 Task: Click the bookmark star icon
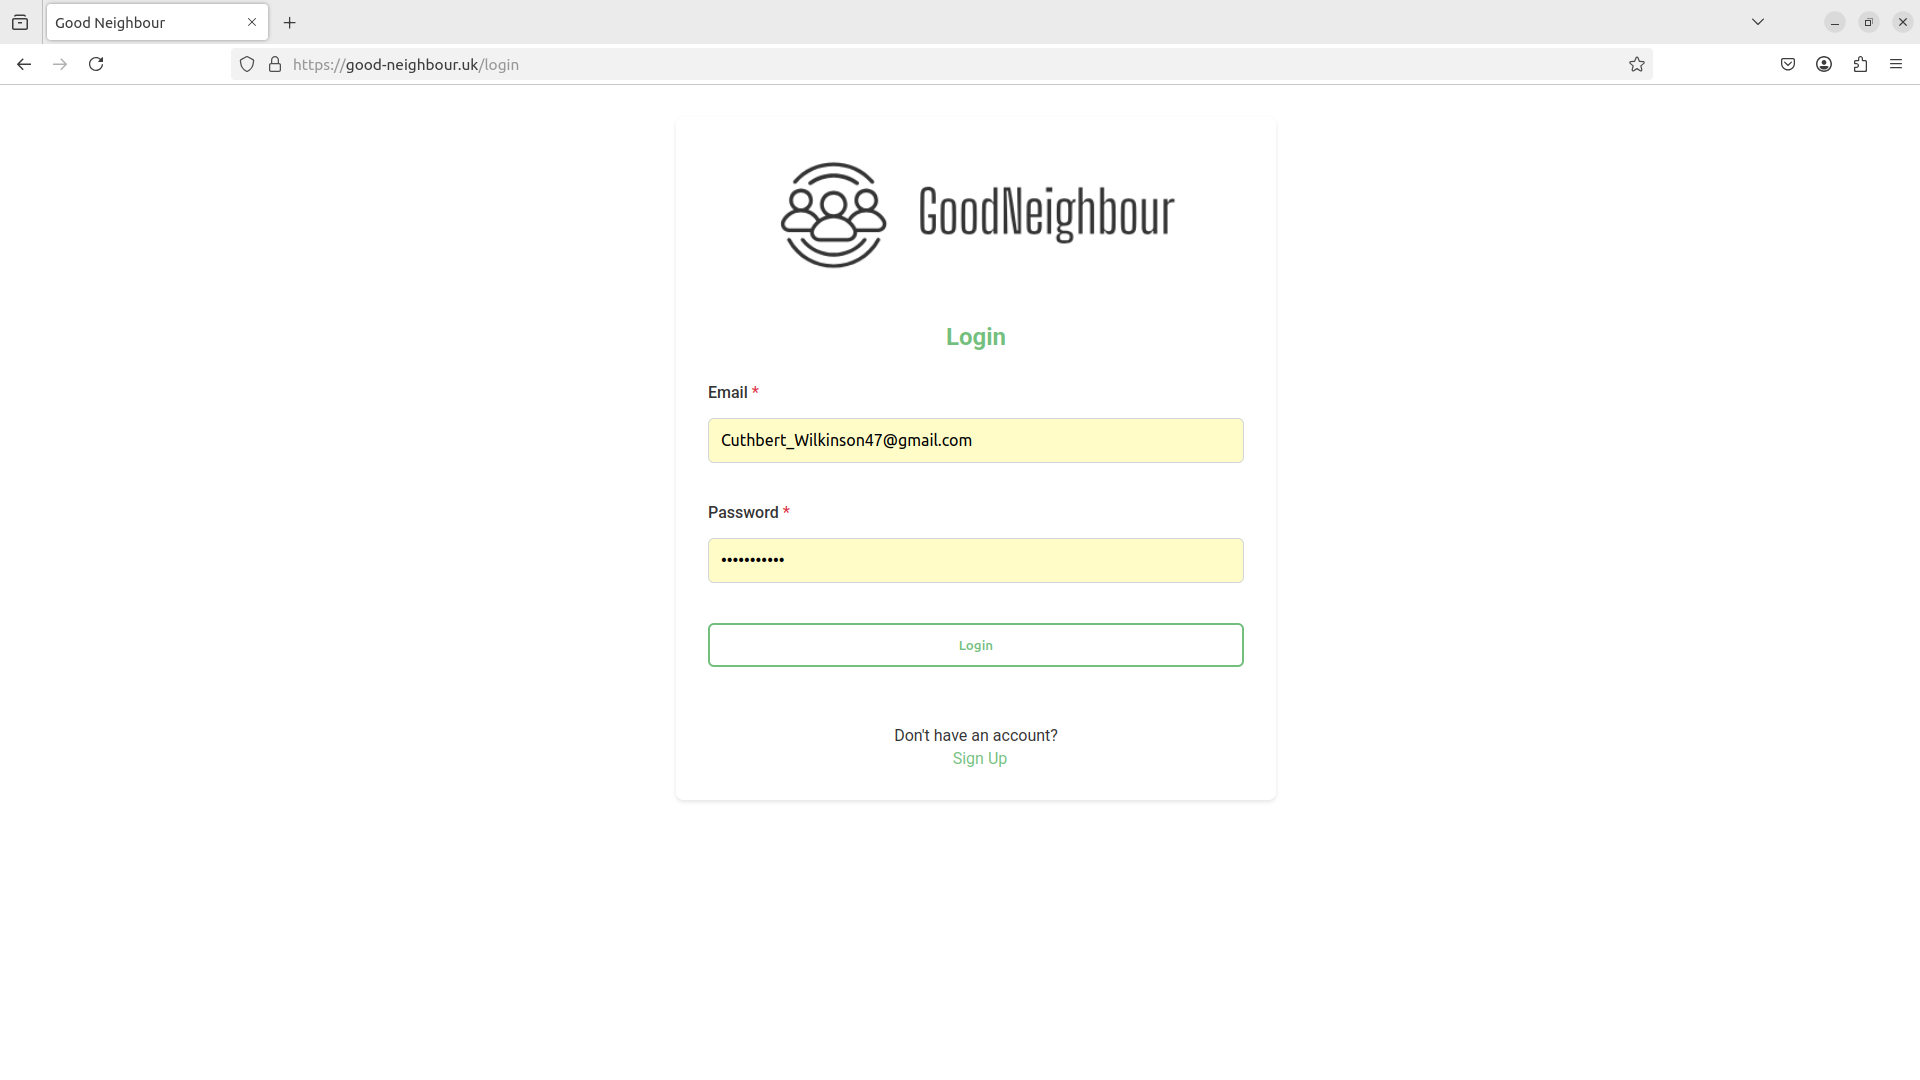(1634, 63)
